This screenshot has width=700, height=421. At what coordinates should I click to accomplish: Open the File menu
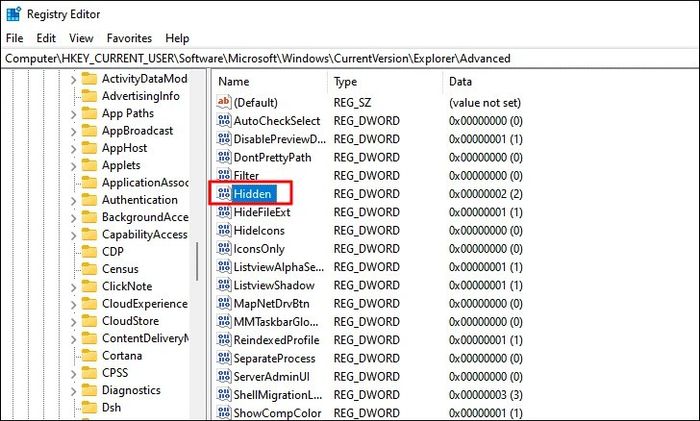14,38
